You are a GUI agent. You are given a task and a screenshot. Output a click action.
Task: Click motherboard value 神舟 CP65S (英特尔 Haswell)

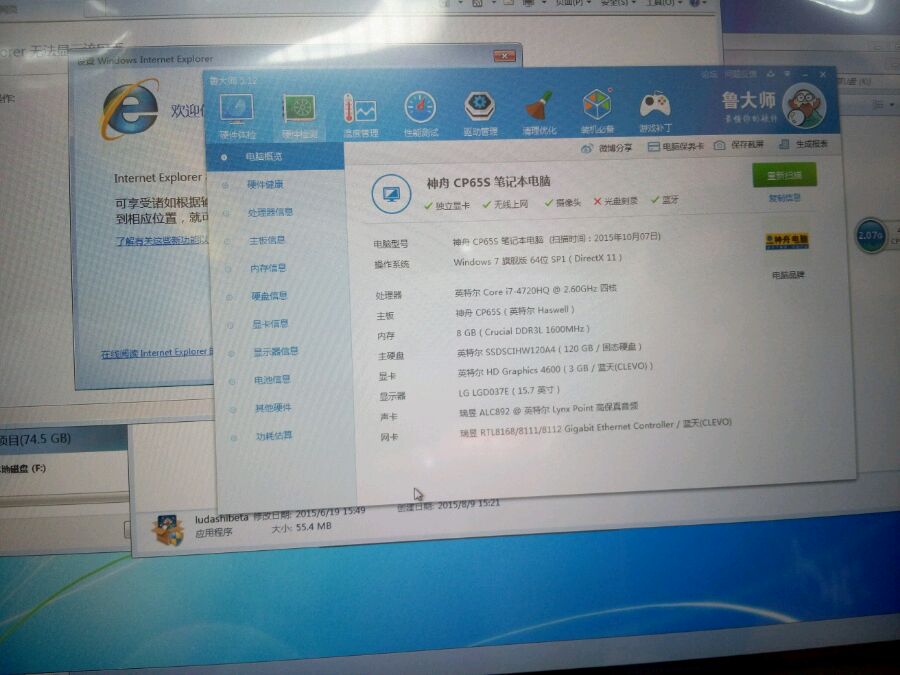pyautogui.click(x=515, y=311)
